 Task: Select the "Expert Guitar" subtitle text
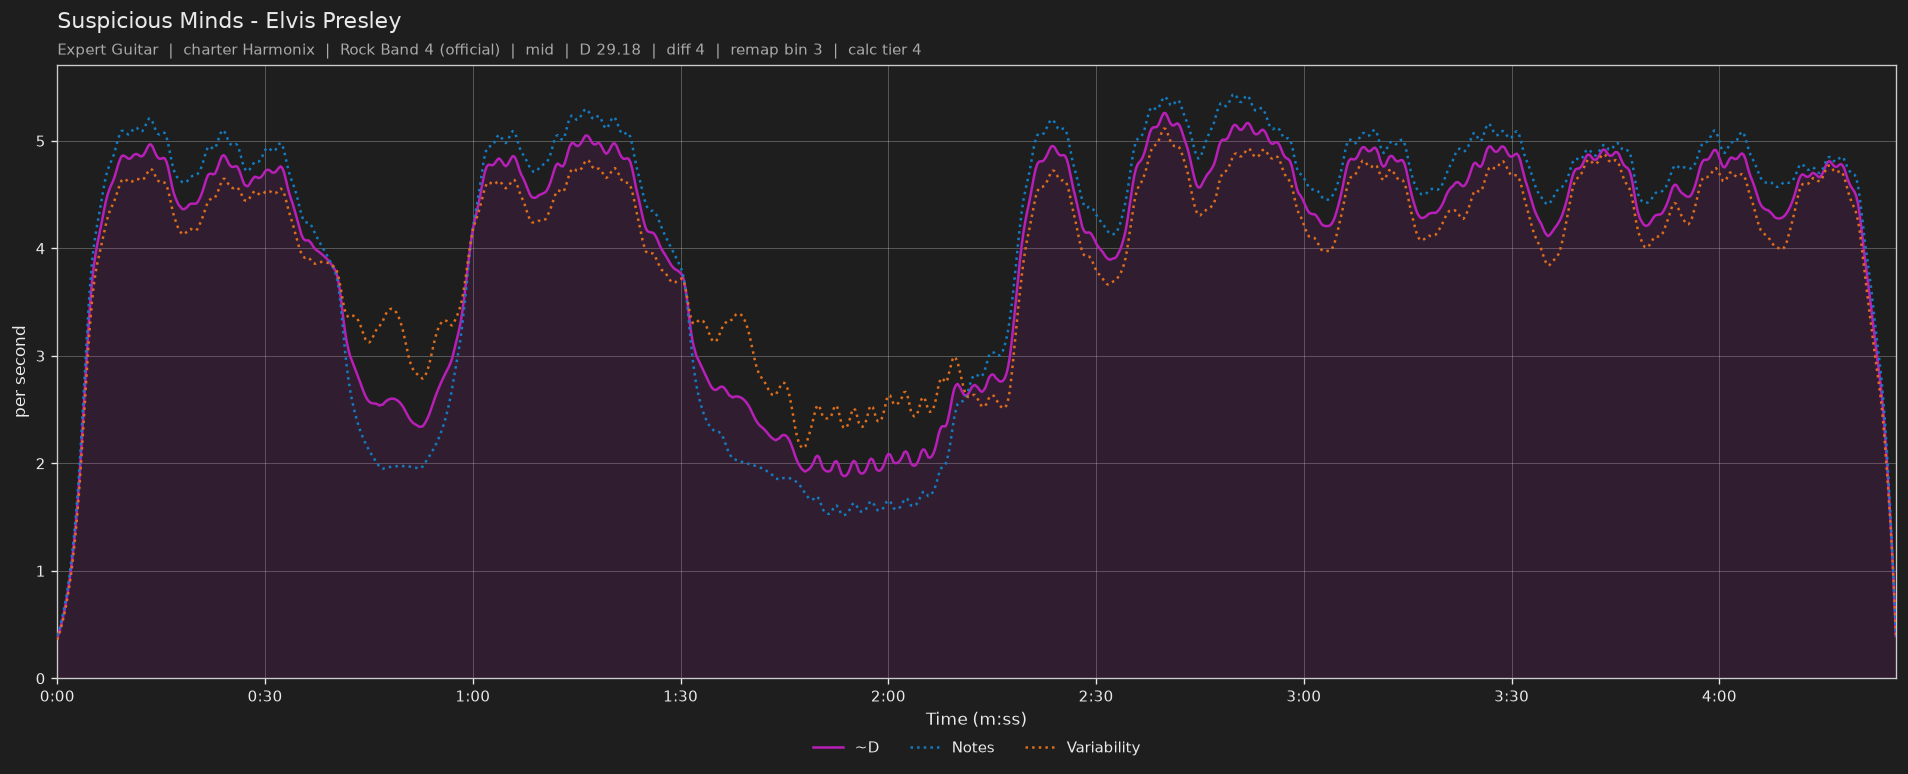(x=108, y=50)
